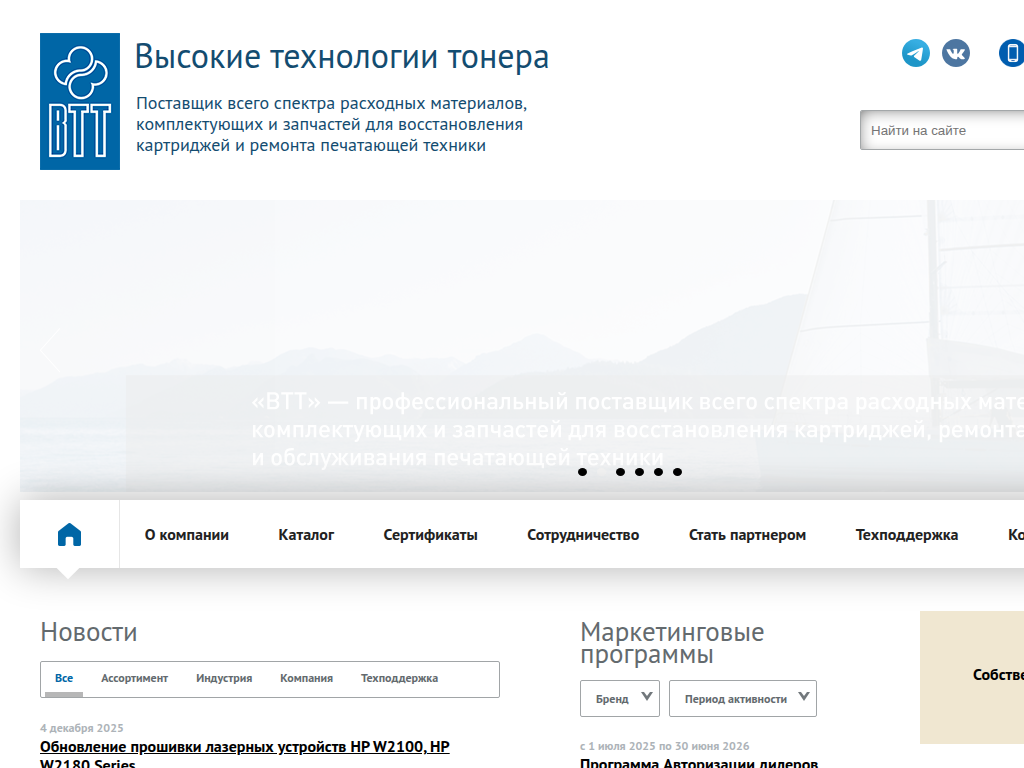Viewport: 1024px width, 768px height.
Task: Open the Telegram social icon
Action: point(915,53)
